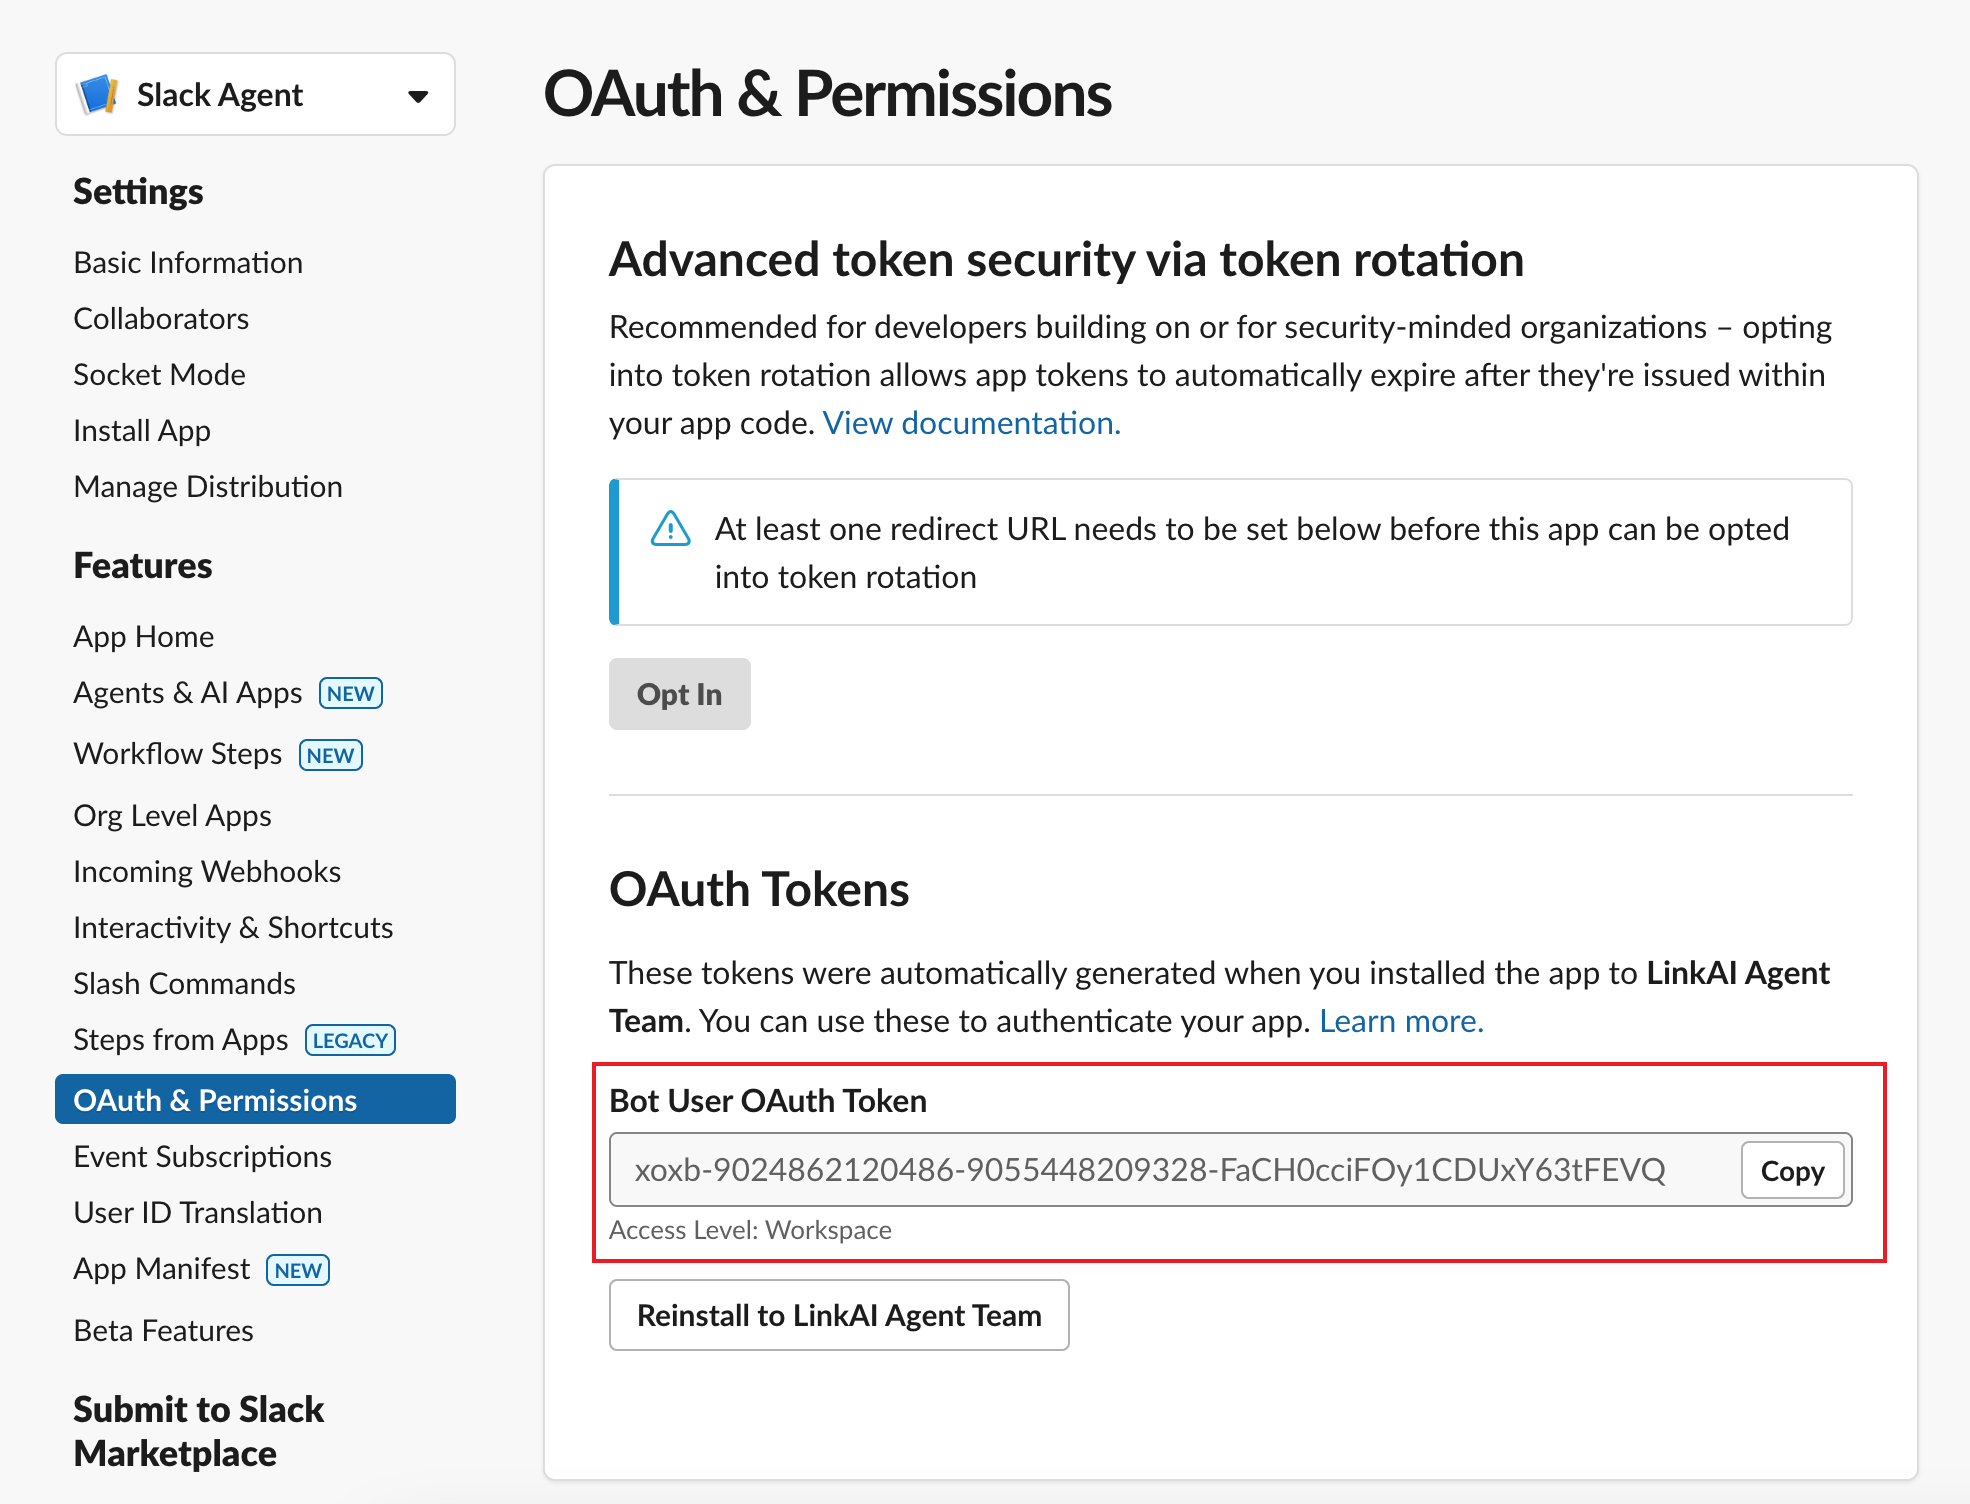Open Basic Information settings page
This screenshot has width=1970, height=1504.
tap(188, 262)
